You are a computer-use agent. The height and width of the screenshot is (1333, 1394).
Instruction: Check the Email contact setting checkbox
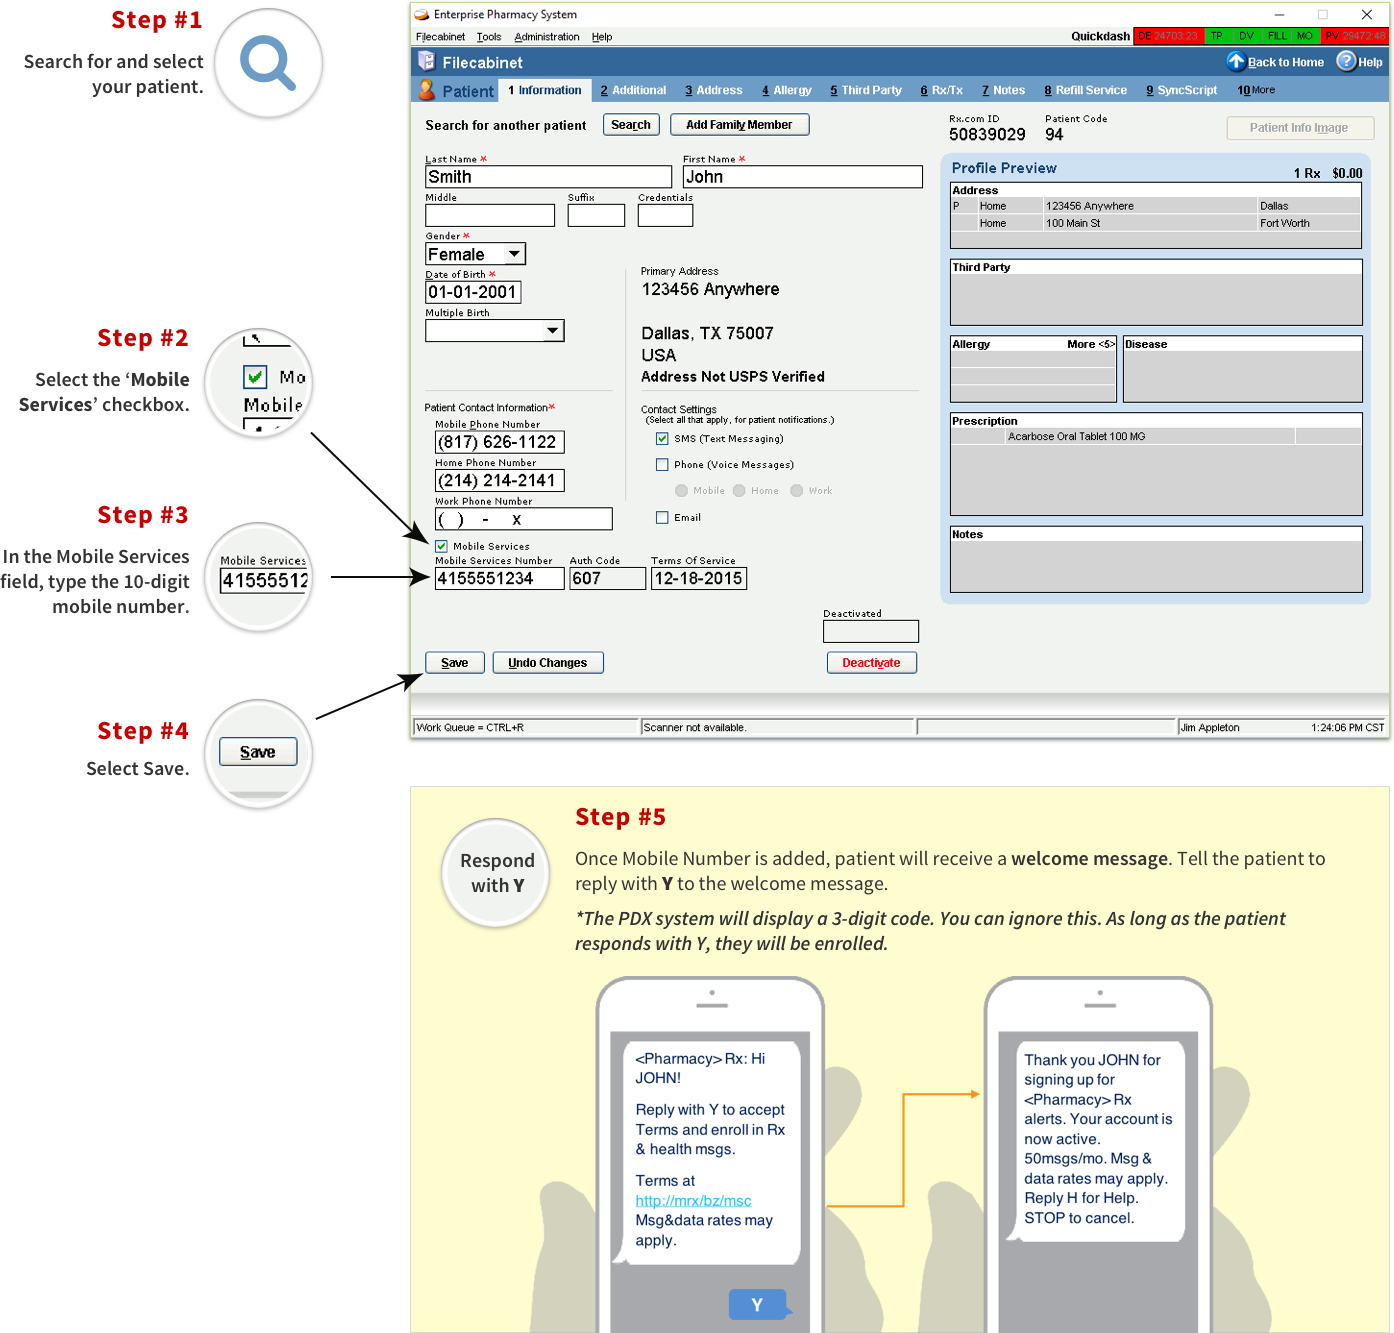pos(662,518)
